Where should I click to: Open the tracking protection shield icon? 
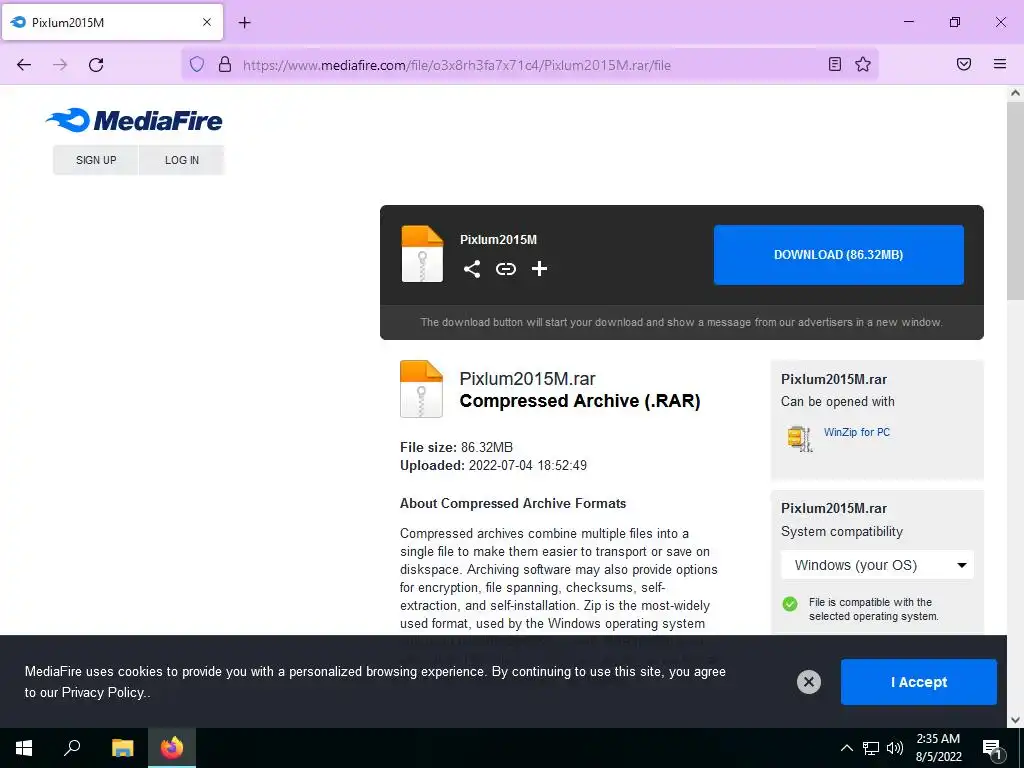(197, 64)
